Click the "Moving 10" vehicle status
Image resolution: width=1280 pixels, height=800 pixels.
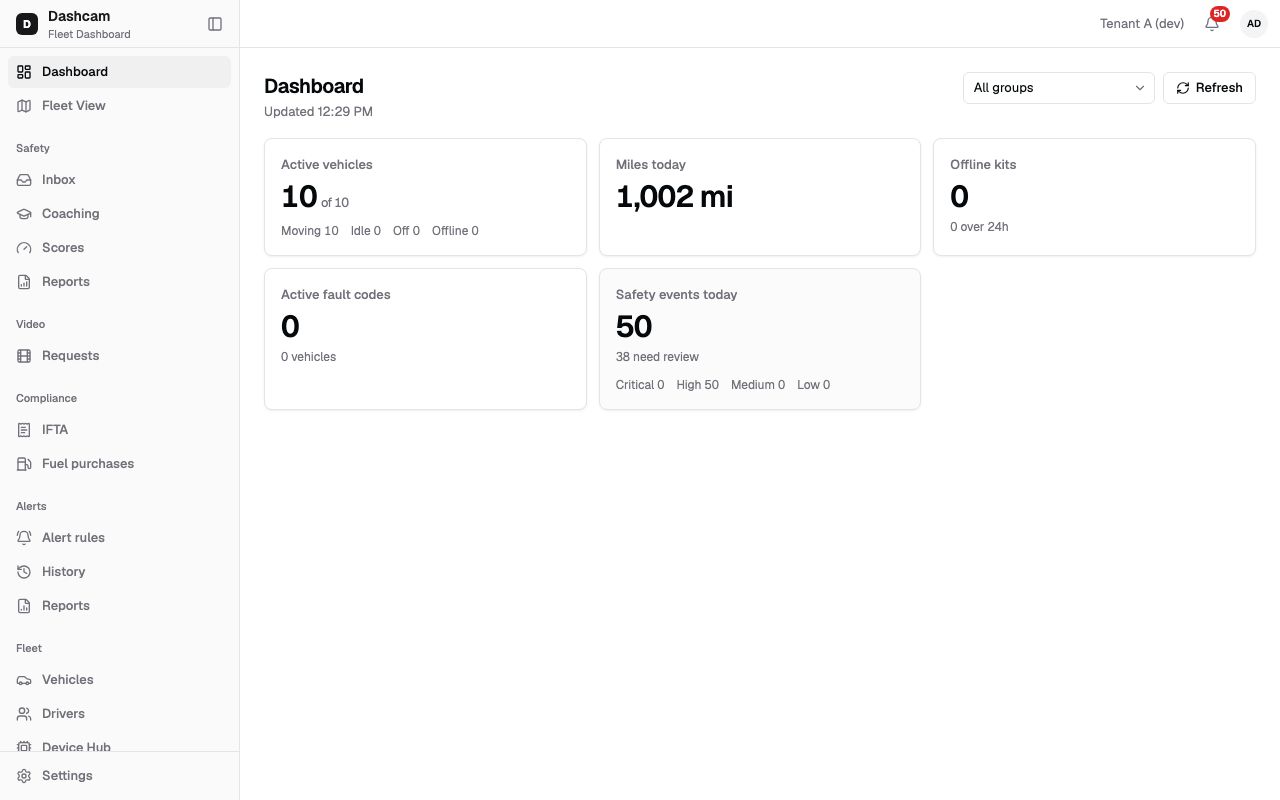coord(310,231)
